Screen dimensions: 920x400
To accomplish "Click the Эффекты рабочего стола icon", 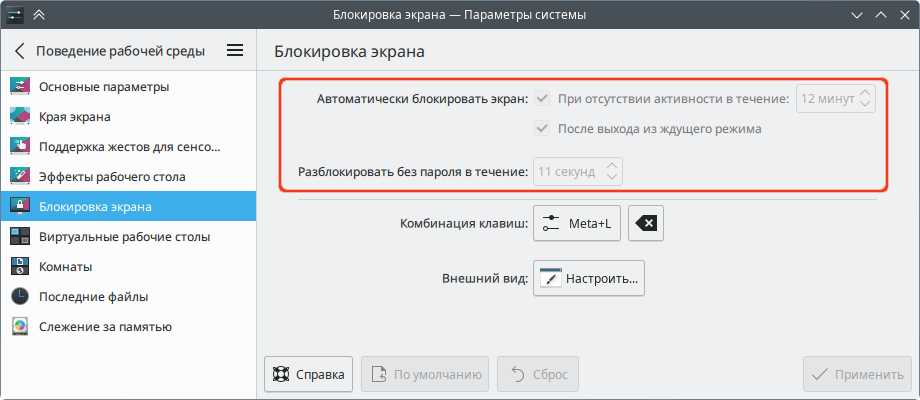I will point(20,177).
